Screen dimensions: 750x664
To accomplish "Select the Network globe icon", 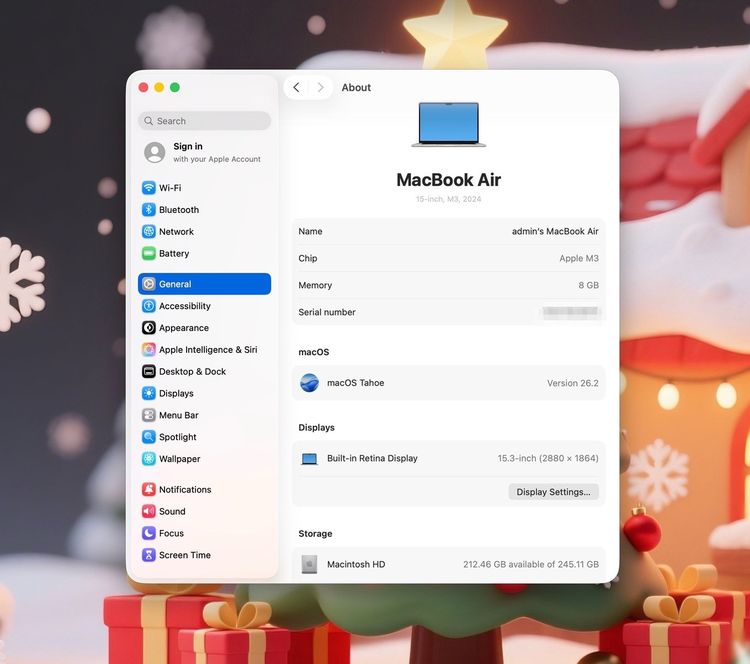I will [x=149, y=232].
